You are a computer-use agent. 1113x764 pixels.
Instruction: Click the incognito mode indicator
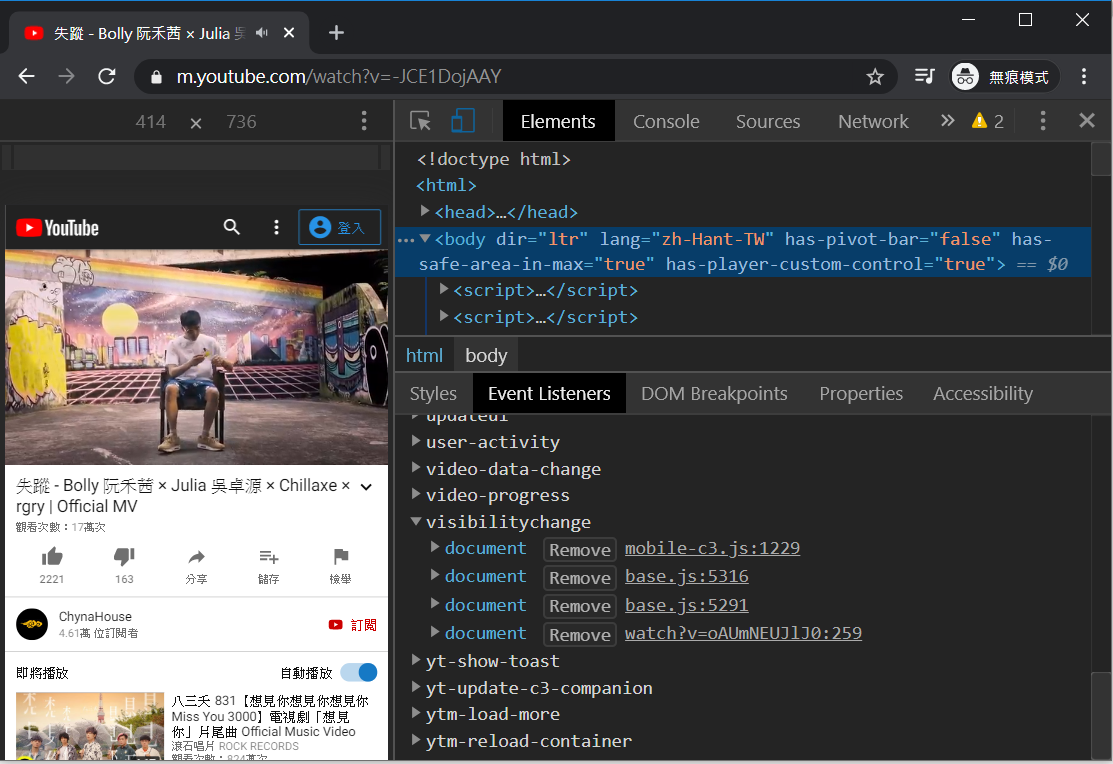click(1004, 77)
